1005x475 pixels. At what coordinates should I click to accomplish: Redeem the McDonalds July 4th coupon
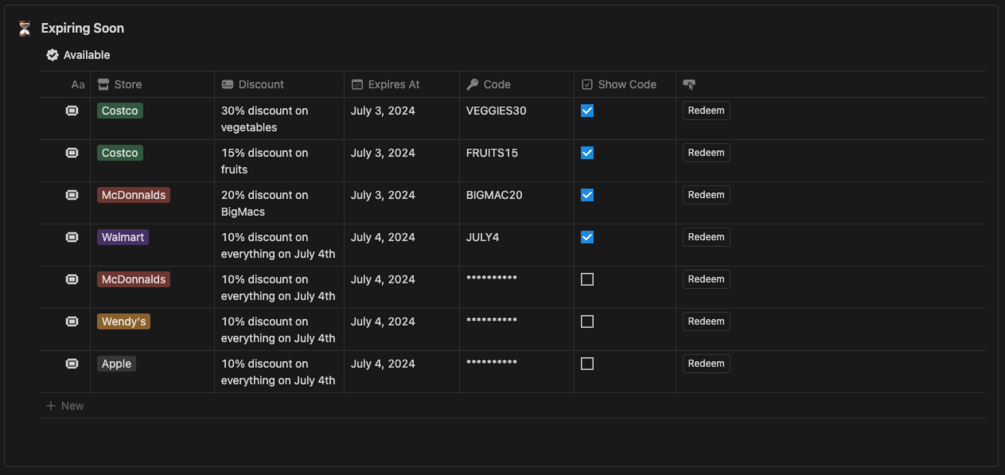[706, 279]
